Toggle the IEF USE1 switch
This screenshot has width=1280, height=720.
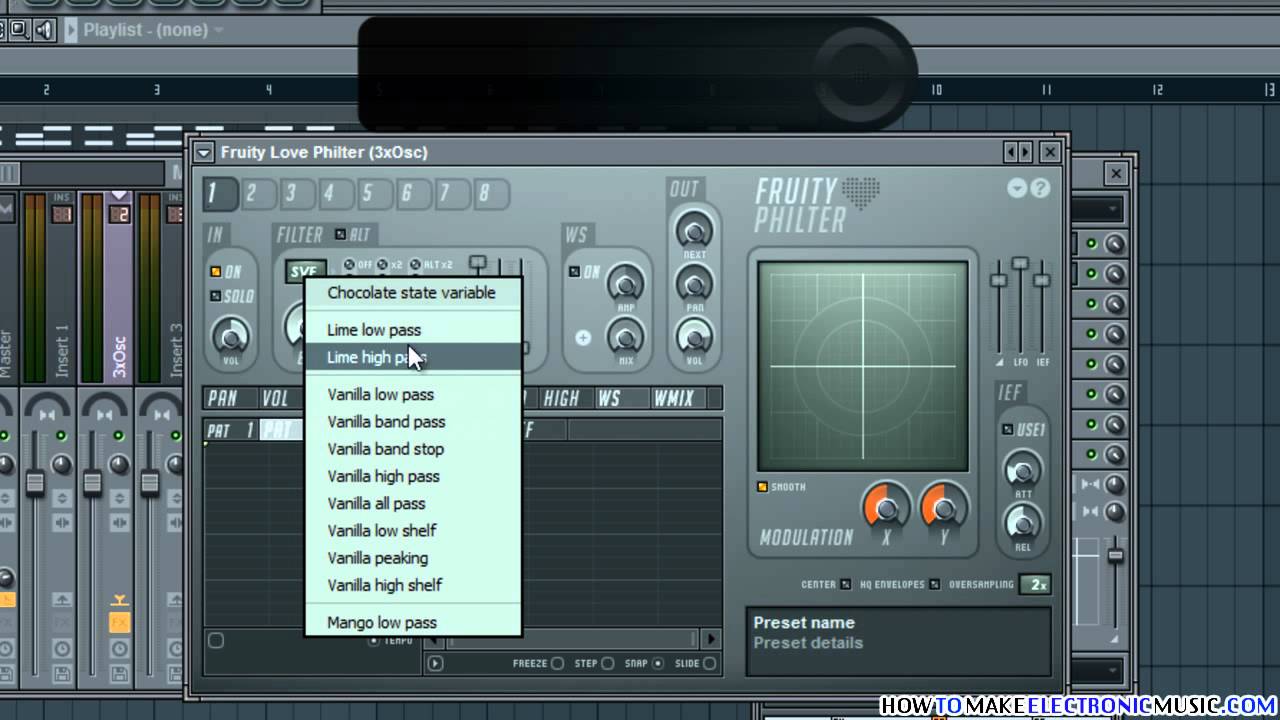[x=1007, y=430]
